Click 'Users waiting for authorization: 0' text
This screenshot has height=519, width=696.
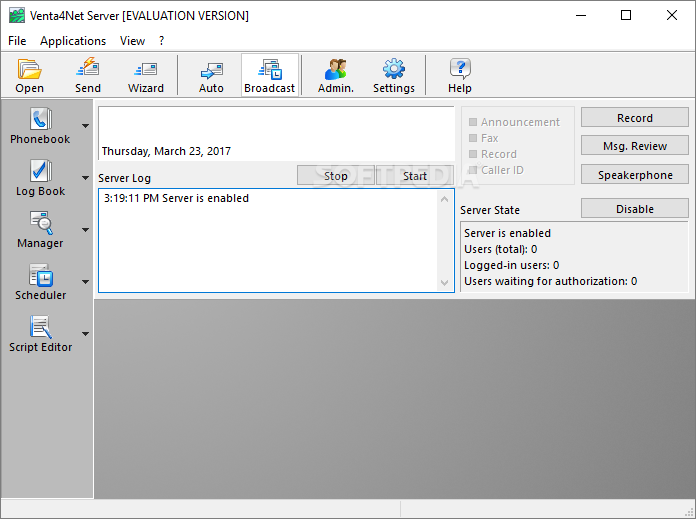(x=550, y=281)
